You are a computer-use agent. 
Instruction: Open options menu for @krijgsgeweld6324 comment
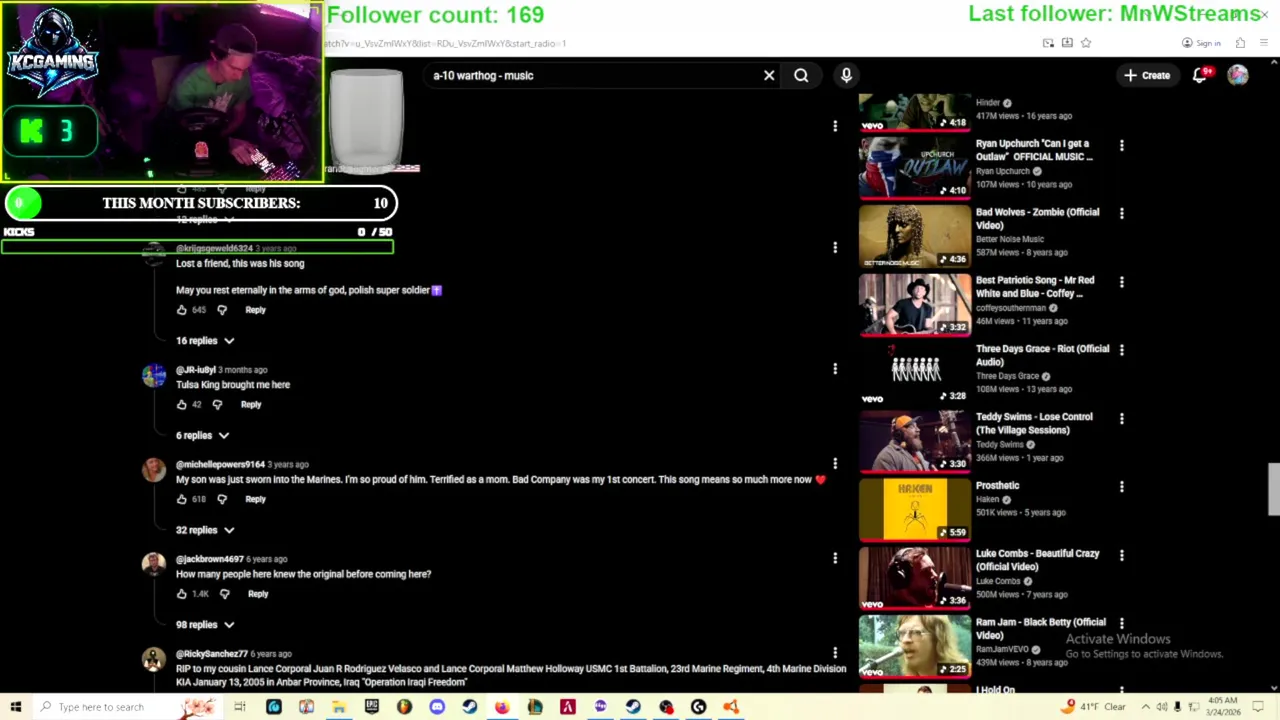pos(835,247)
